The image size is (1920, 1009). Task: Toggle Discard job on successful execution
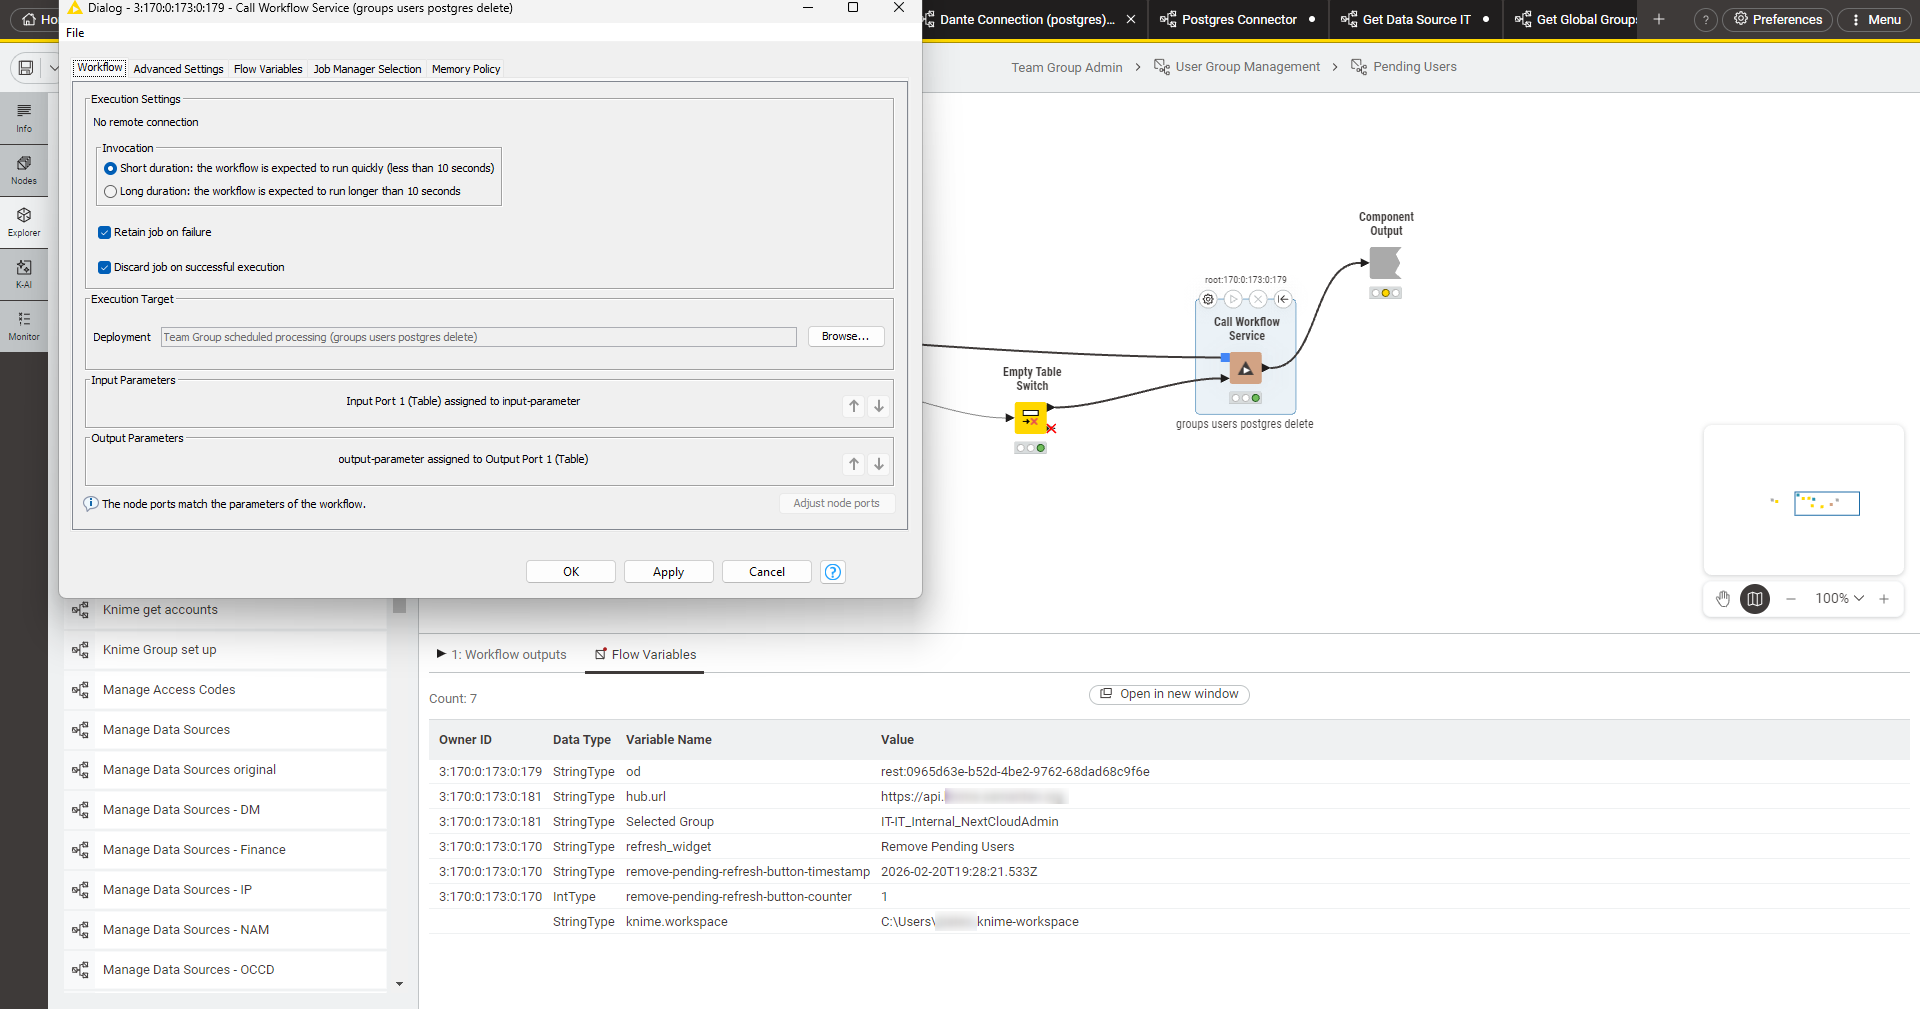pyautogui.click(x=105, y=268)
